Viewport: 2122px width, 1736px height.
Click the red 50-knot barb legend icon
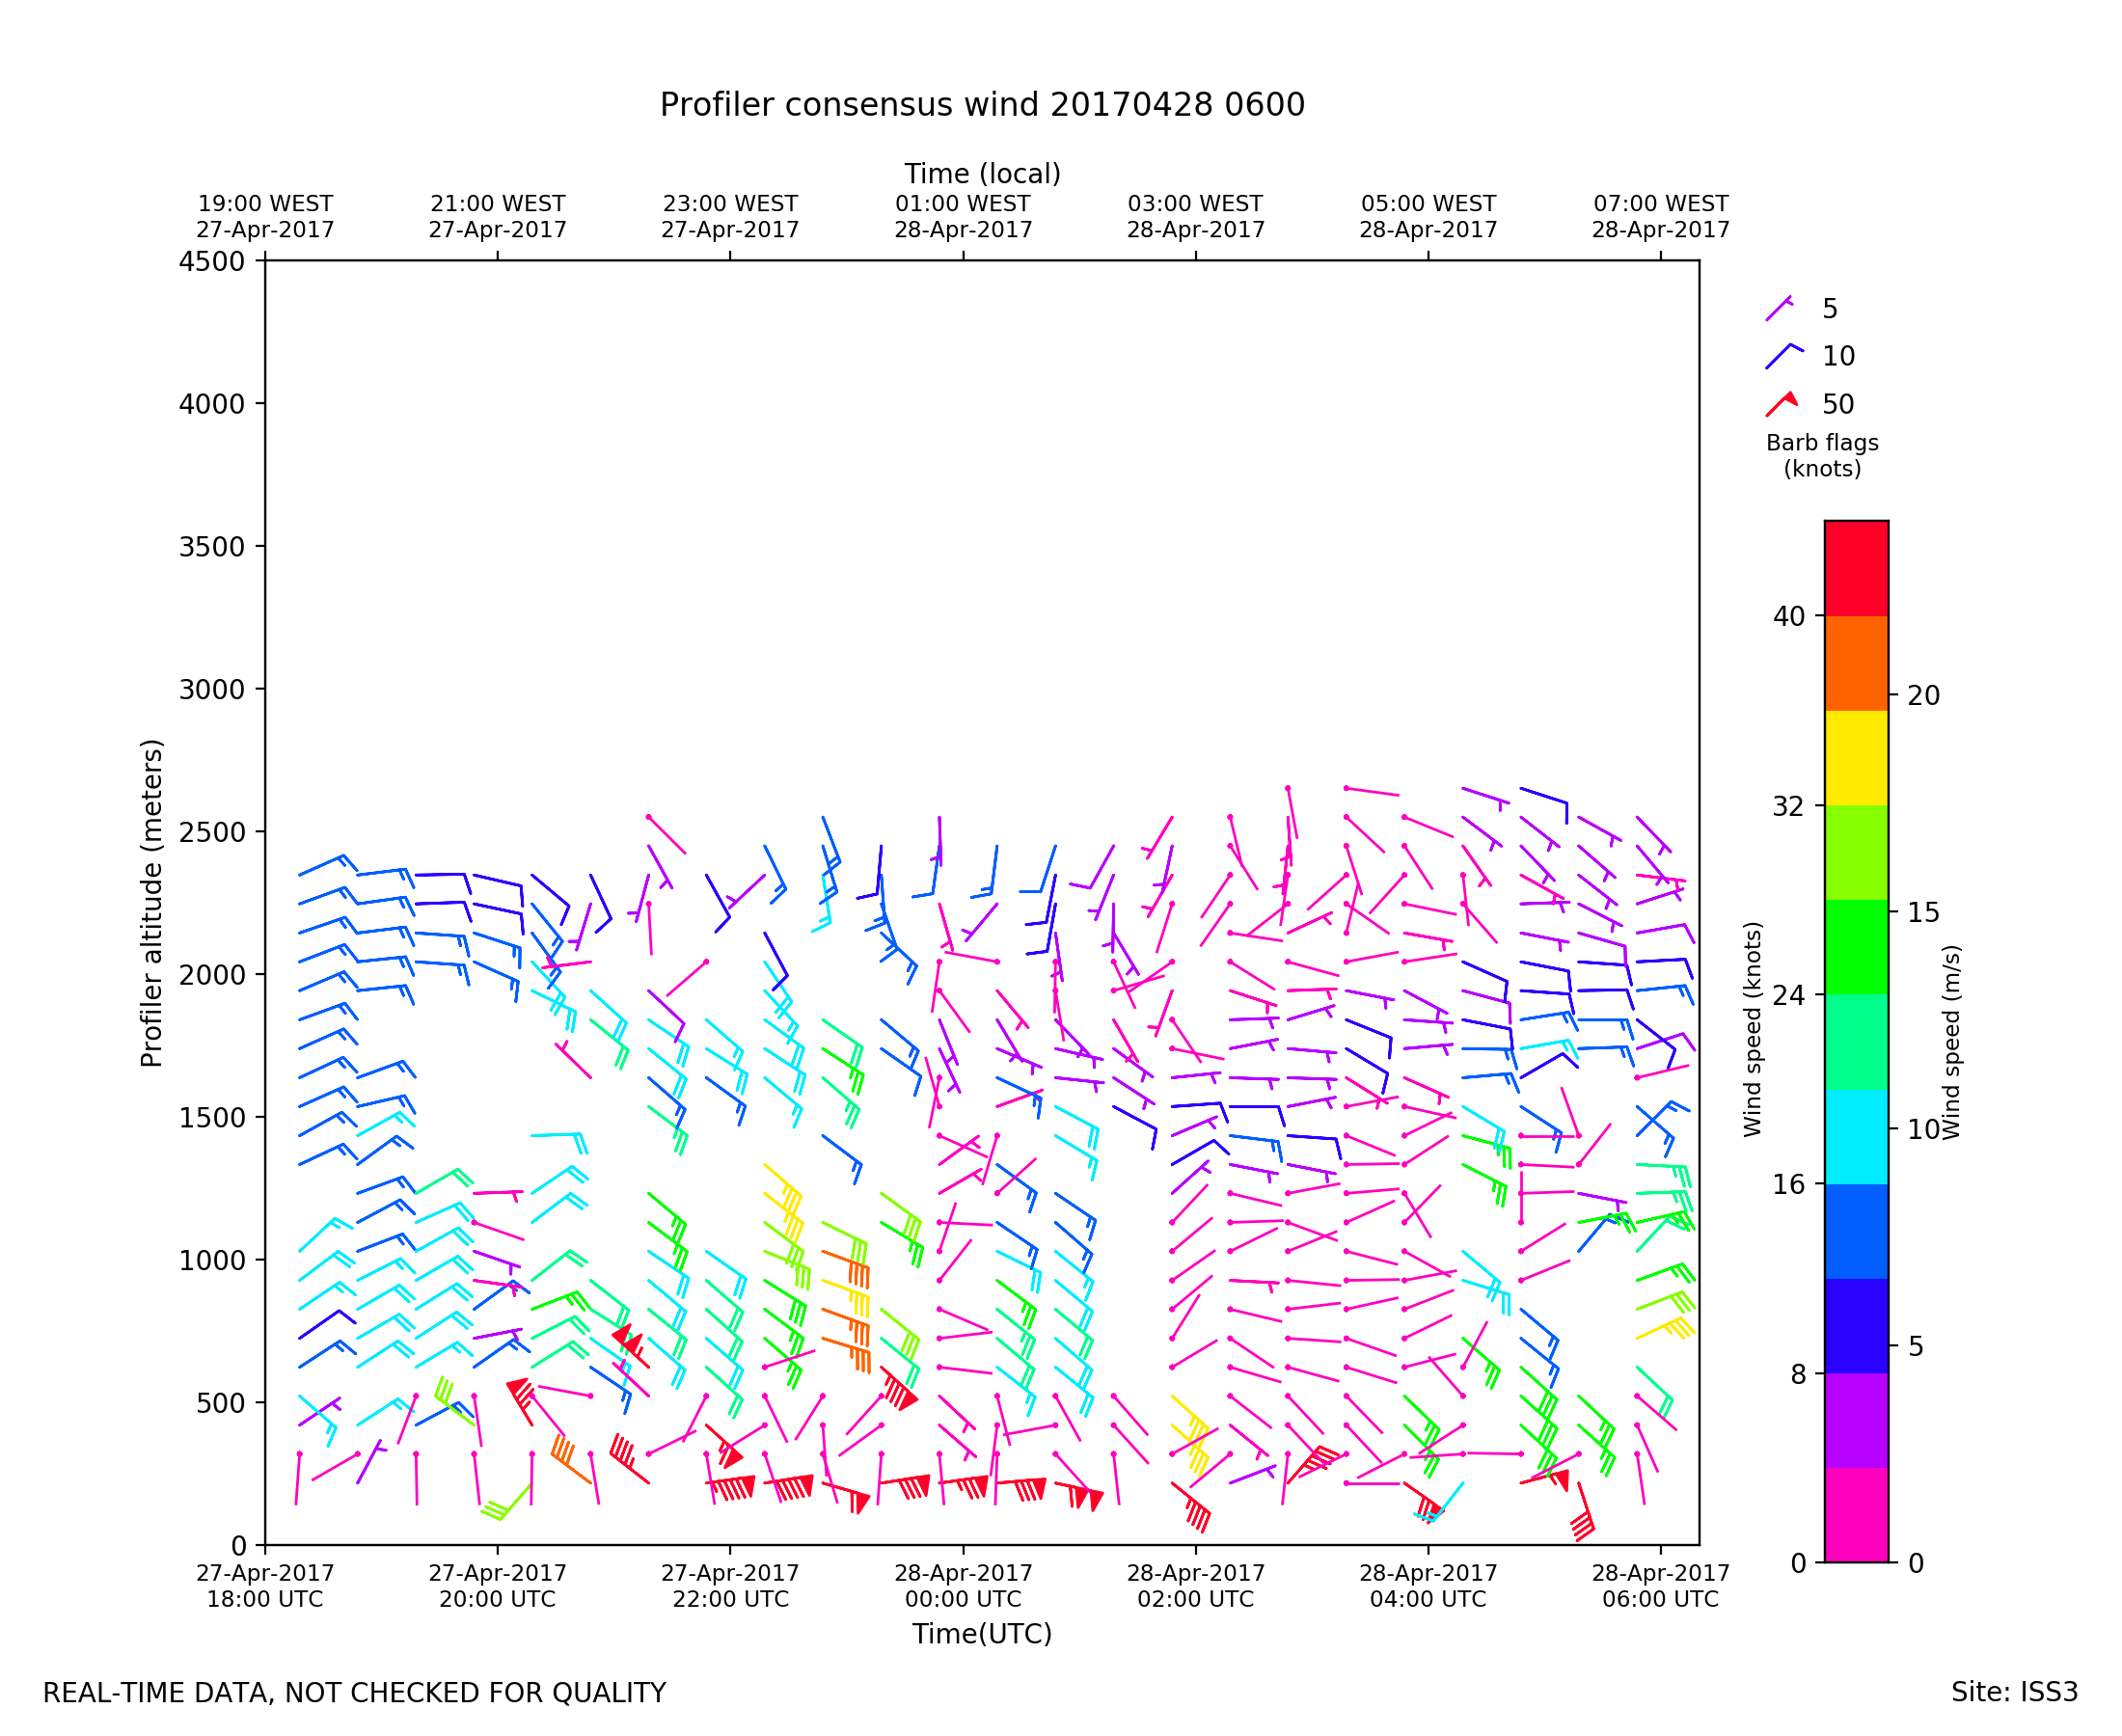[1781, 404]
